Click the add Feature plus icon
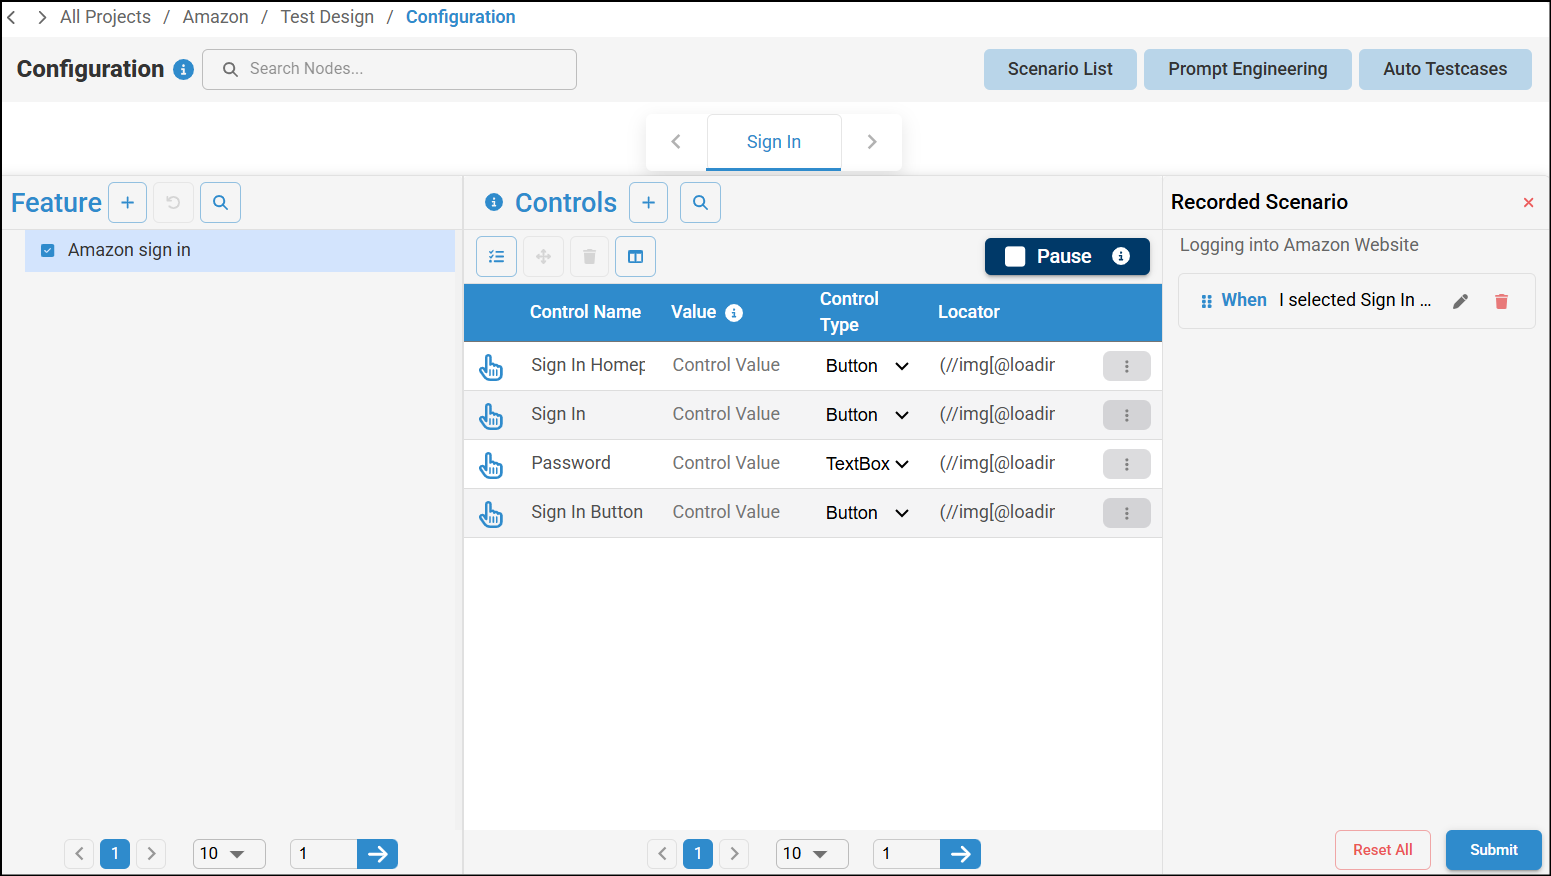 tap(127, 203)
